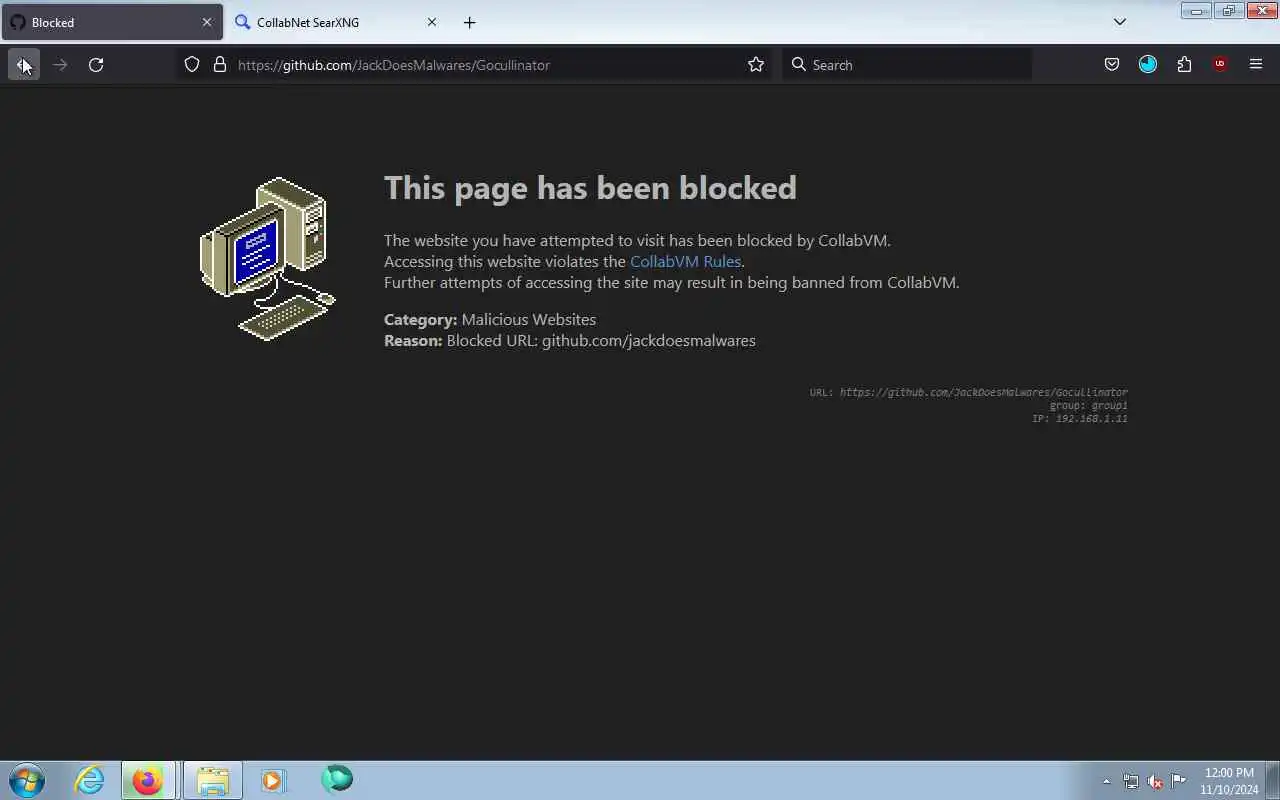The height and width of the screenshot is (800, 1280).
Task: Open the uBlock Origin extension icon
Action: pyautogui.click(x=1220, y=65)
